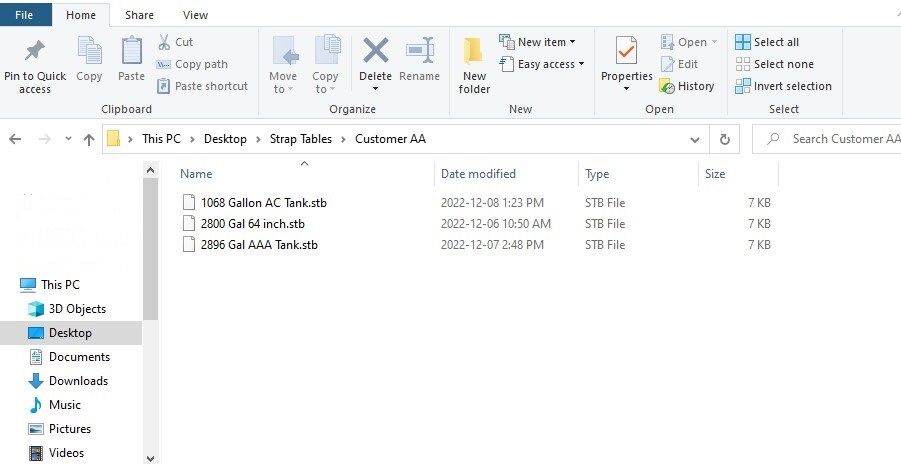Click the red Delete X icon
The width and height of the screenshot is (901, 464).
pos(376,51)
